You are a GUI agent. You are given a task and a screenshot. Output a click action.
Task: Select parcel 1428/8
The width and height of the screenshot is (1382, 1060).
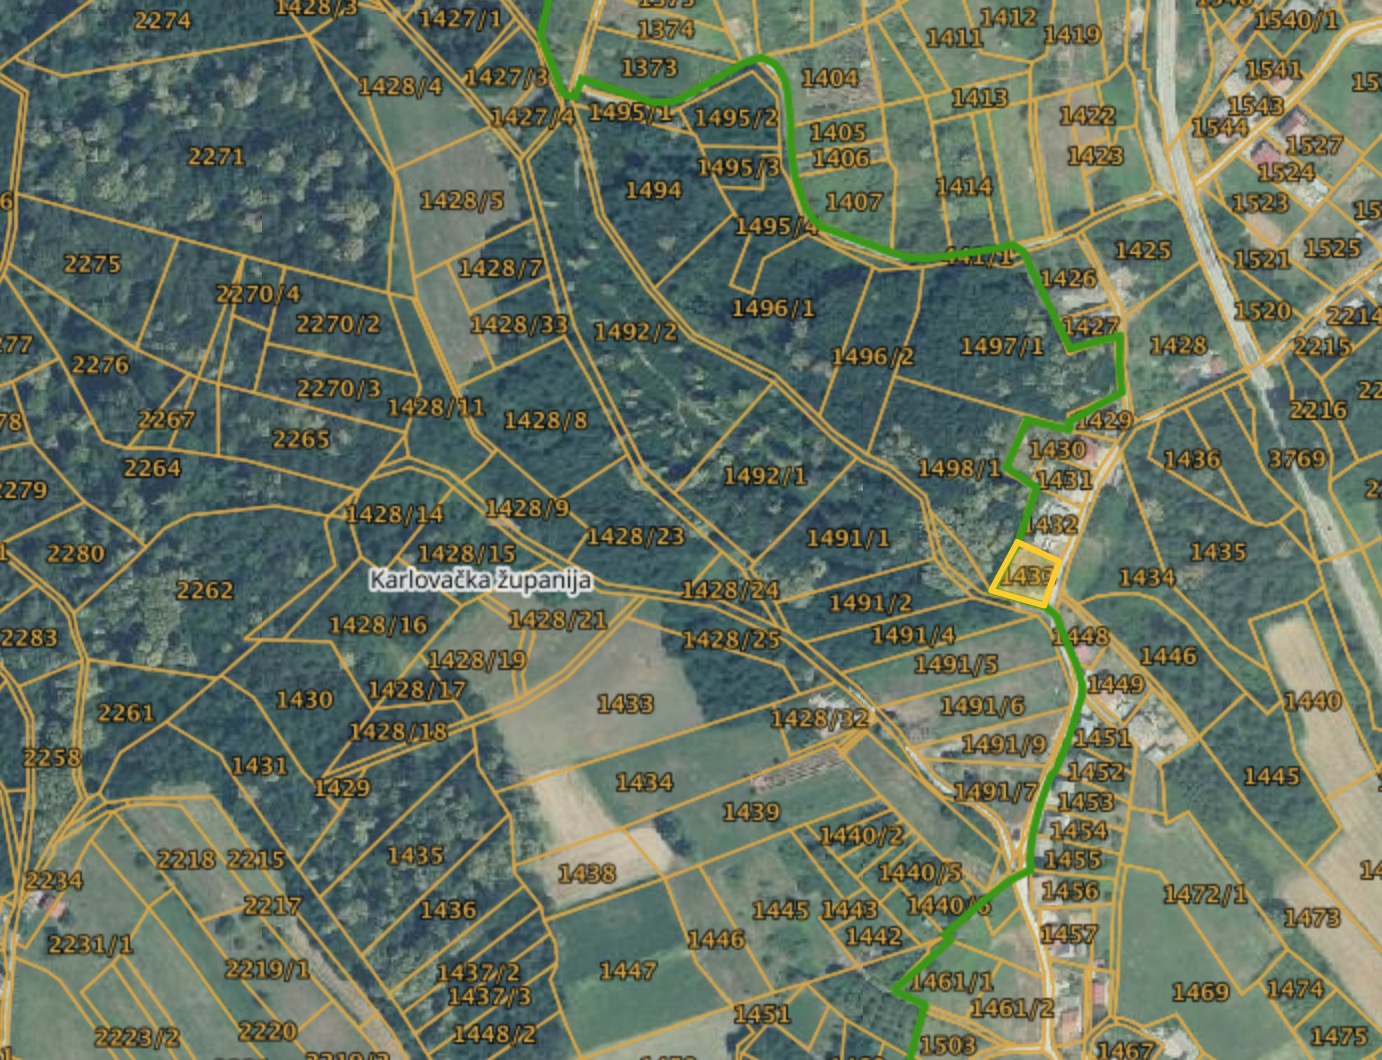(x=546, y=420)
